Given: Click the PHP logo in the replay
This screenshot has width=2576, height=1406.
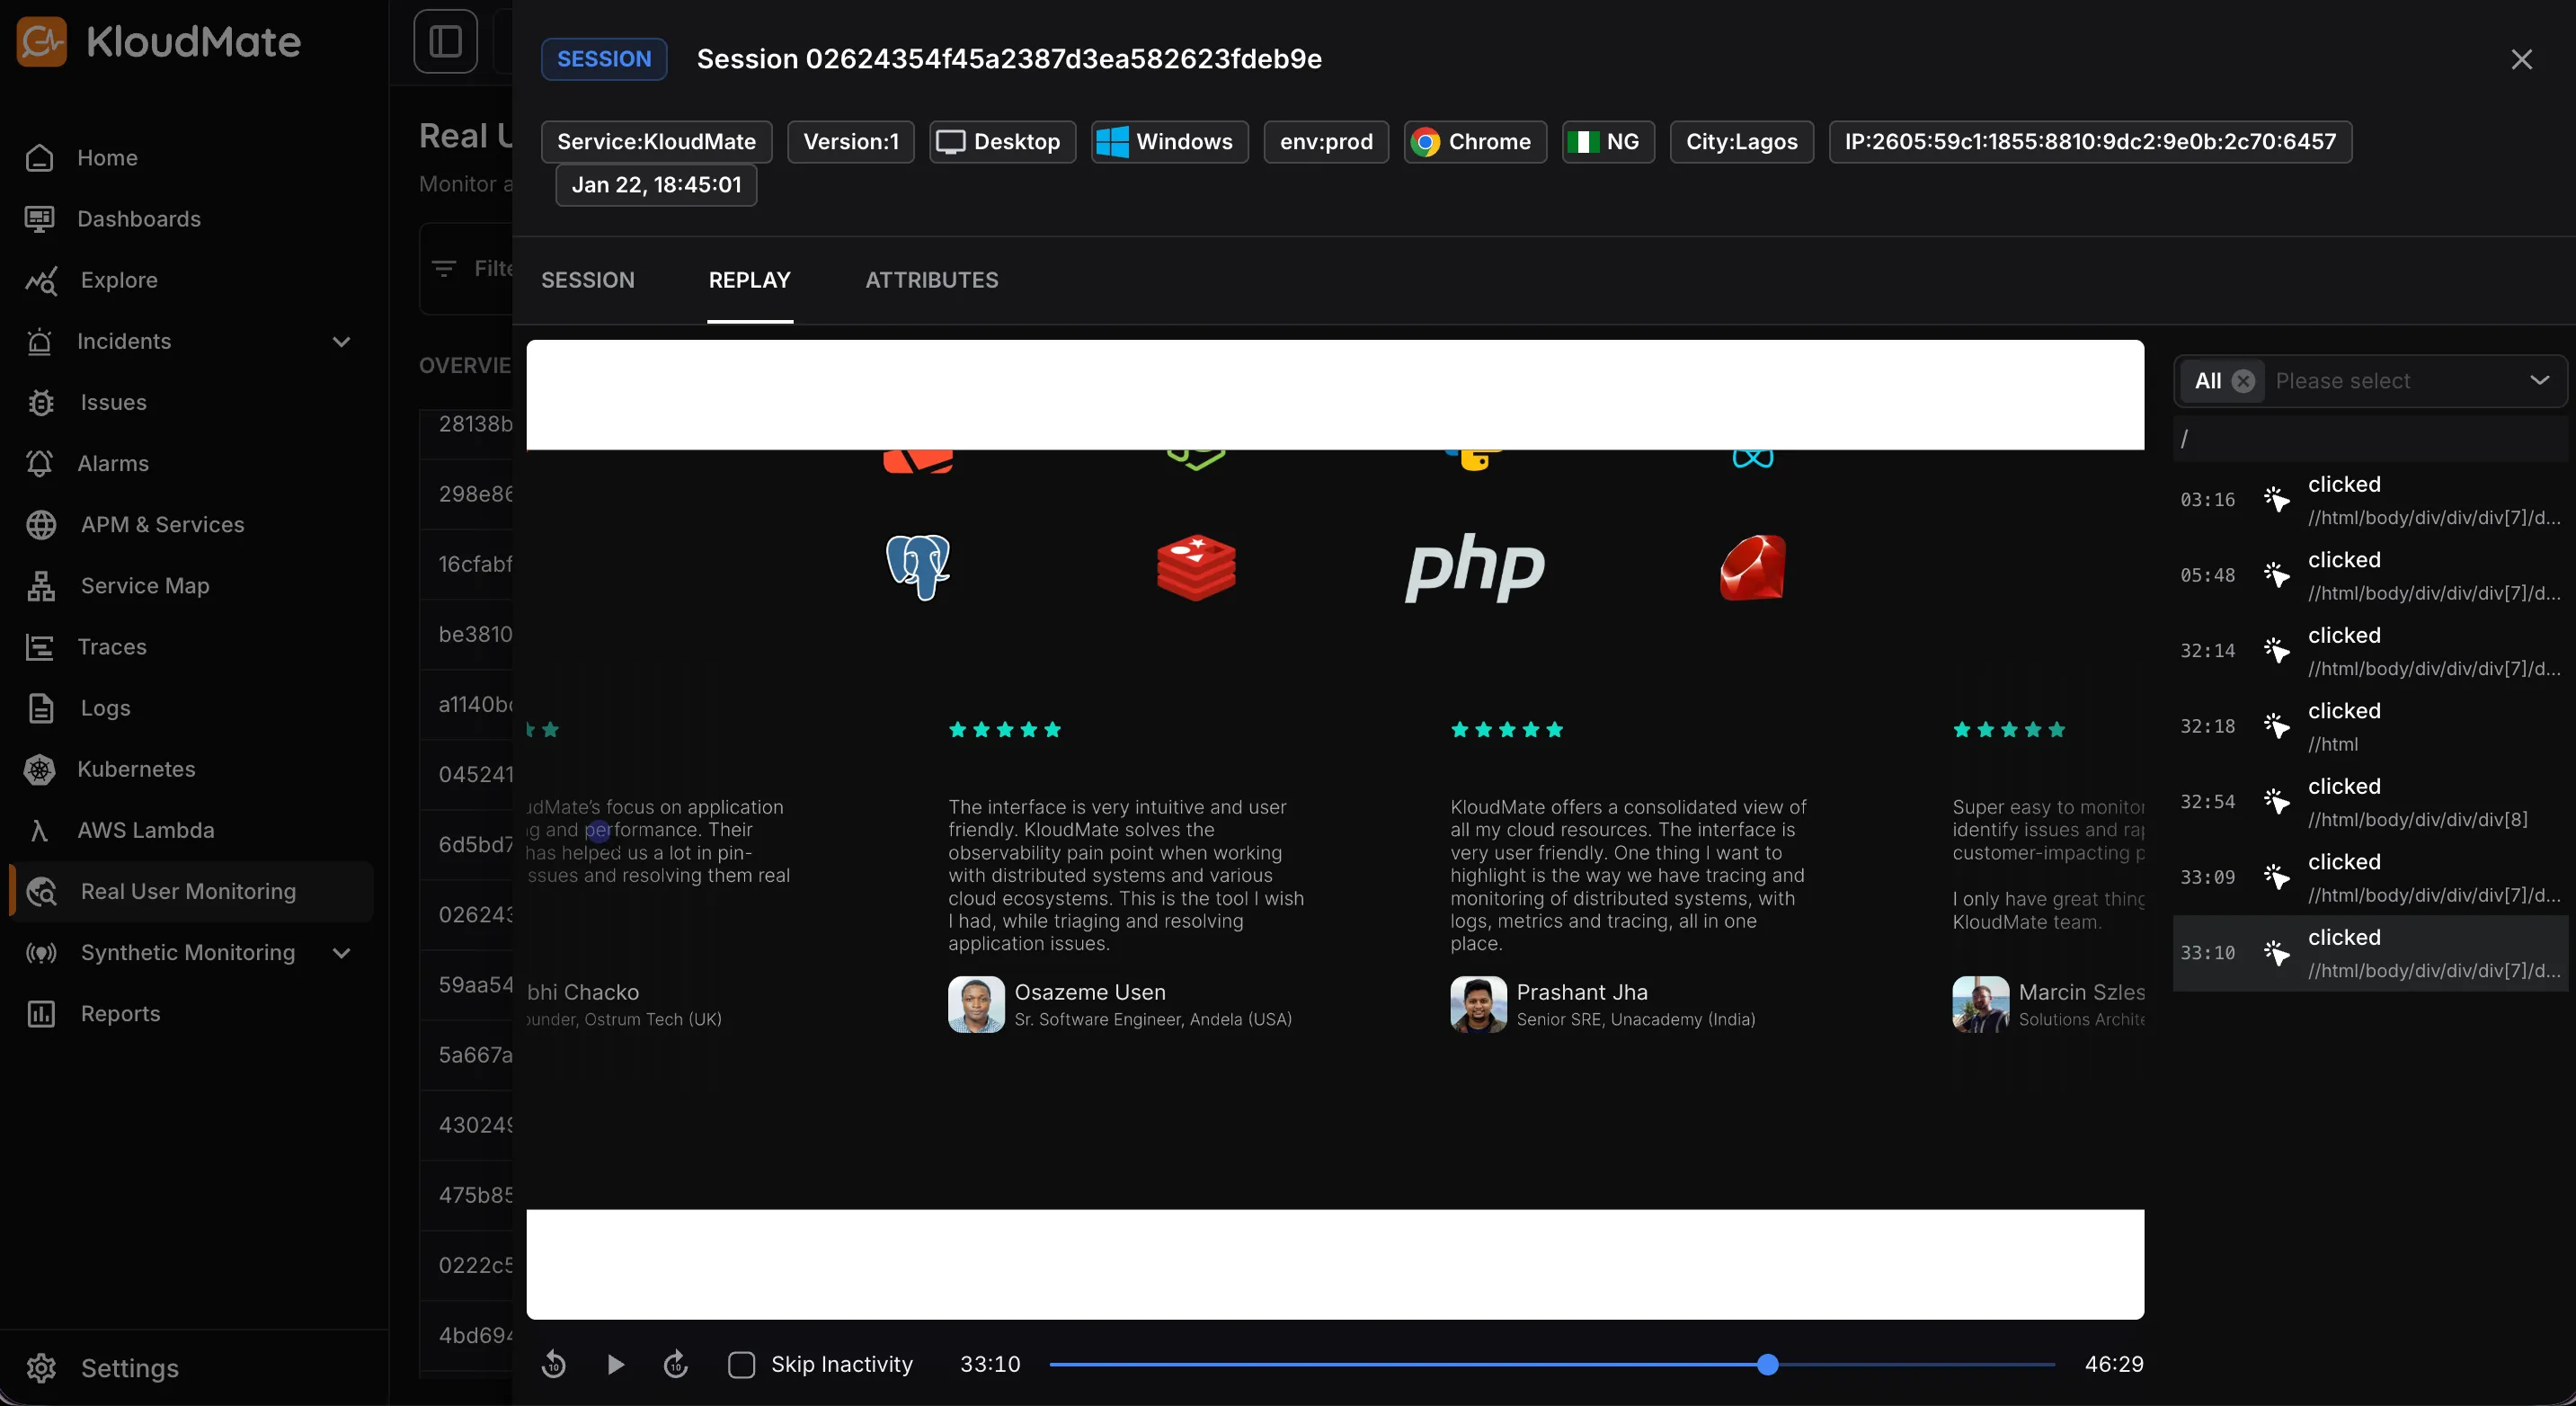Looking at the screenshot, I should point(1475,567).
